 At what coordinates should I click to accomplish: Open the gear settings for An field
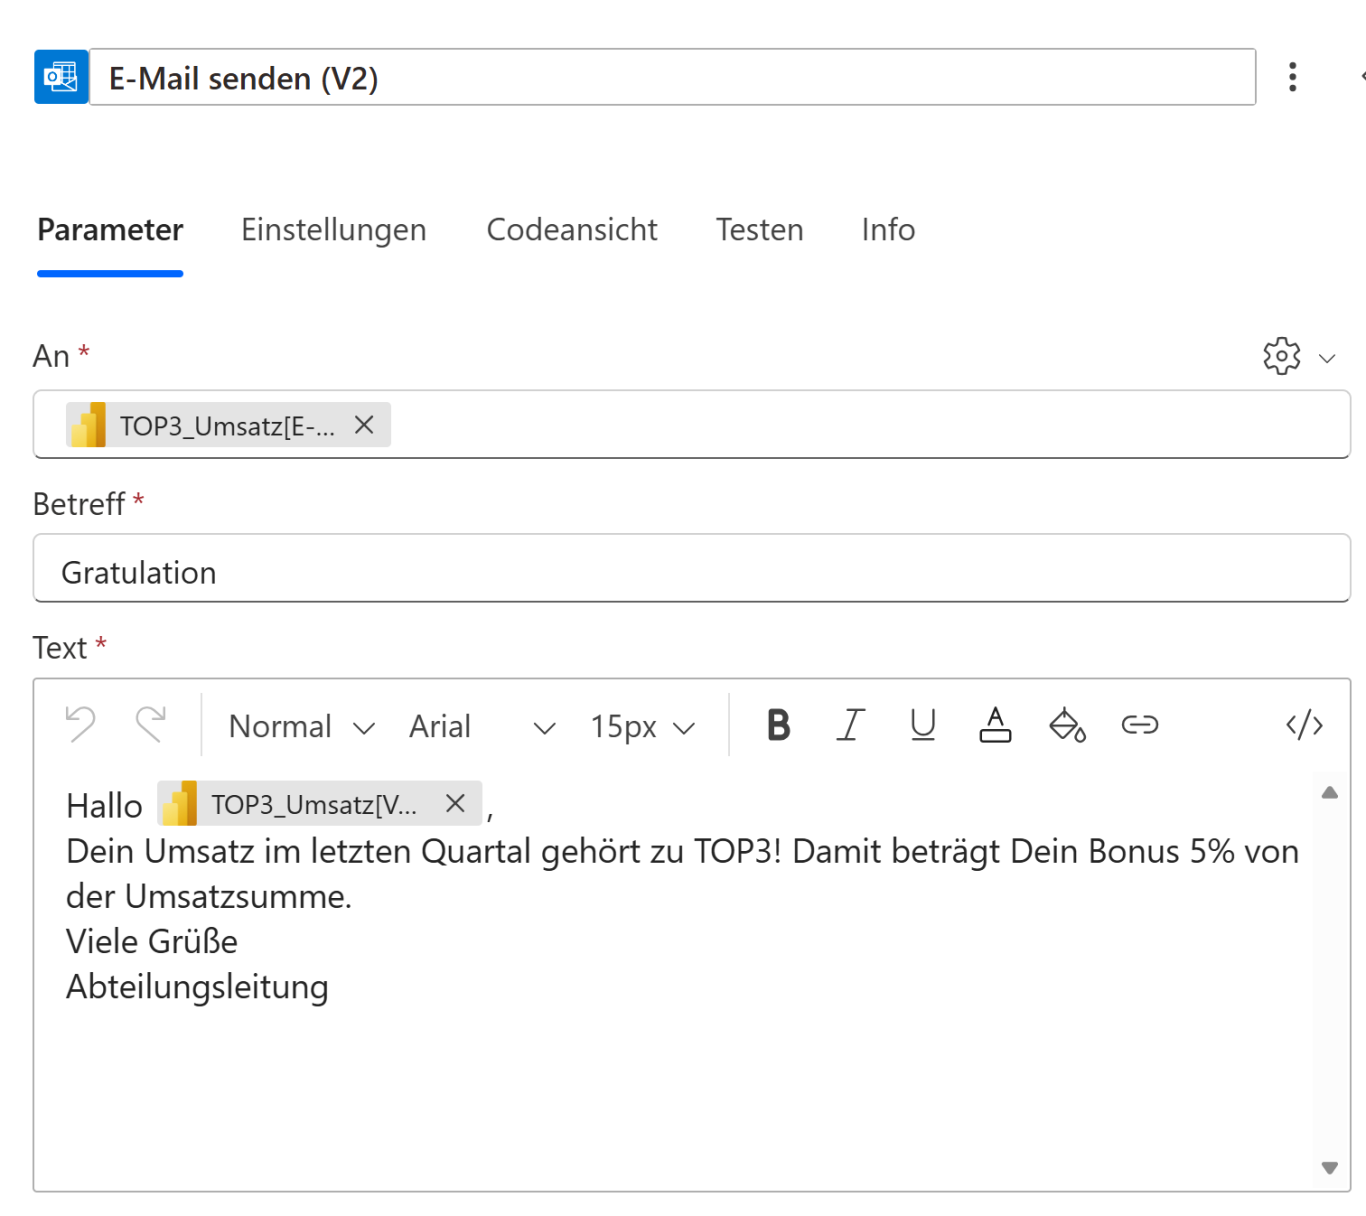point(1282,356)
